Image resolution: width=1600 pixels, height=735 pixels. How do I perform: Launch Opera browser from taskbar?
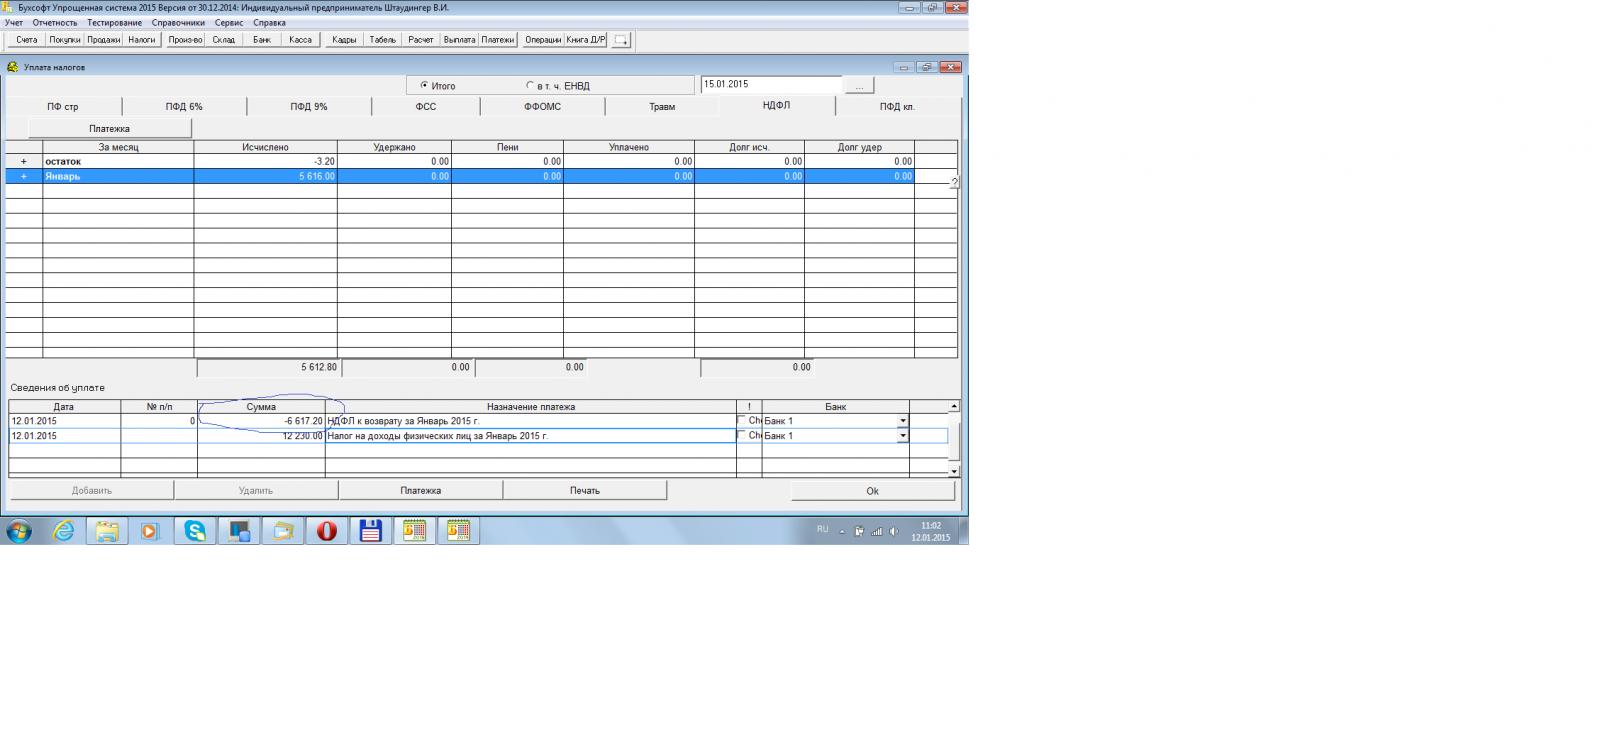[x=326, y=531]
